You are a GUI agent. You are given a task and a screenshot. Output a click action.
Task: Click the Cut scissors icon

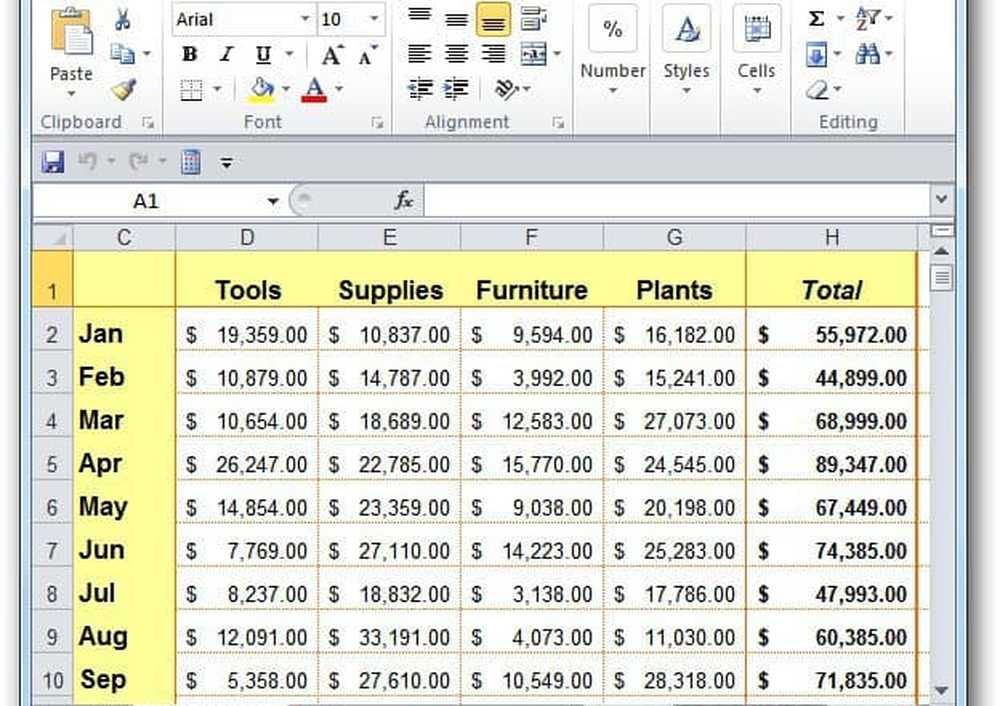coord(123,20)
